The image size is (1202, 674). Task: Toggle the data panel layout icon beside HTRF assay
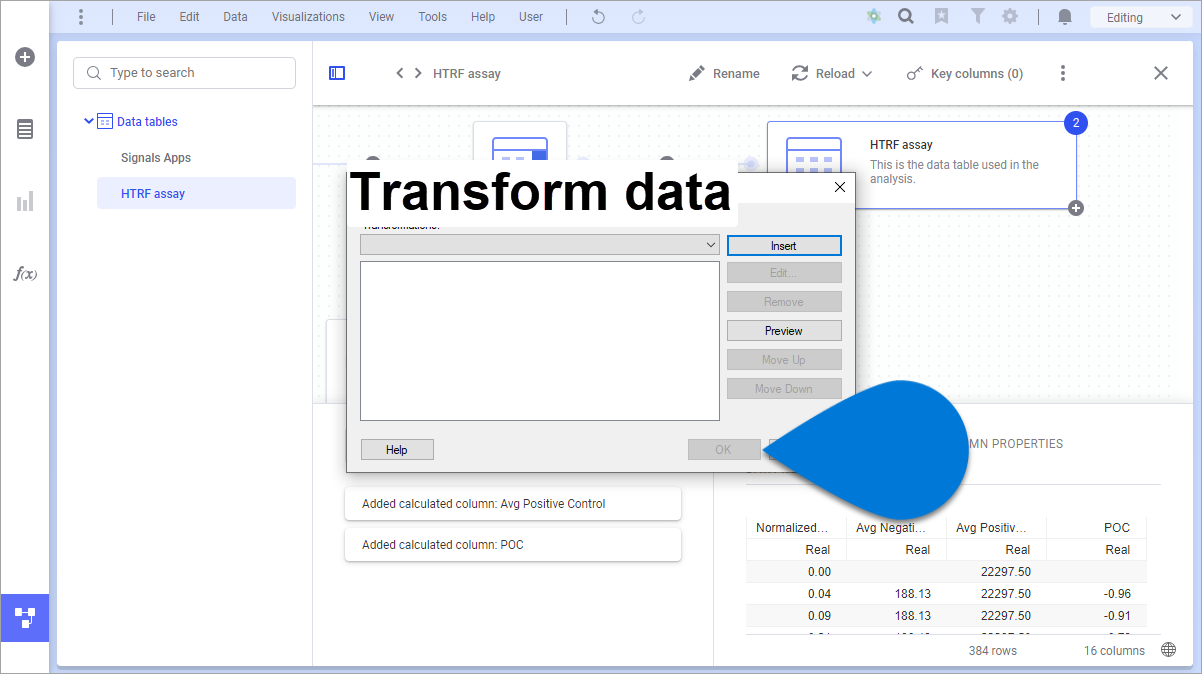[337, 73]
